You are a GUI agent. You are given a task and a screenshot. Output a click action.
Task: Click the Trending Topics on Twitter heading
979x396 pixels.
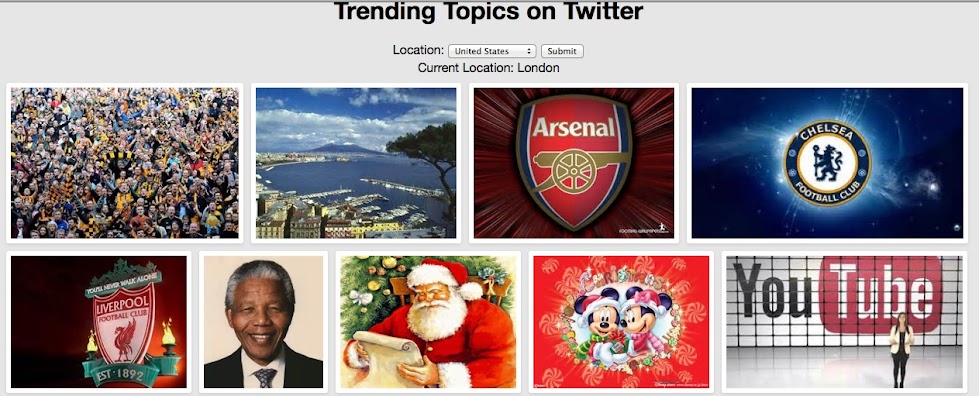[488, 11]
